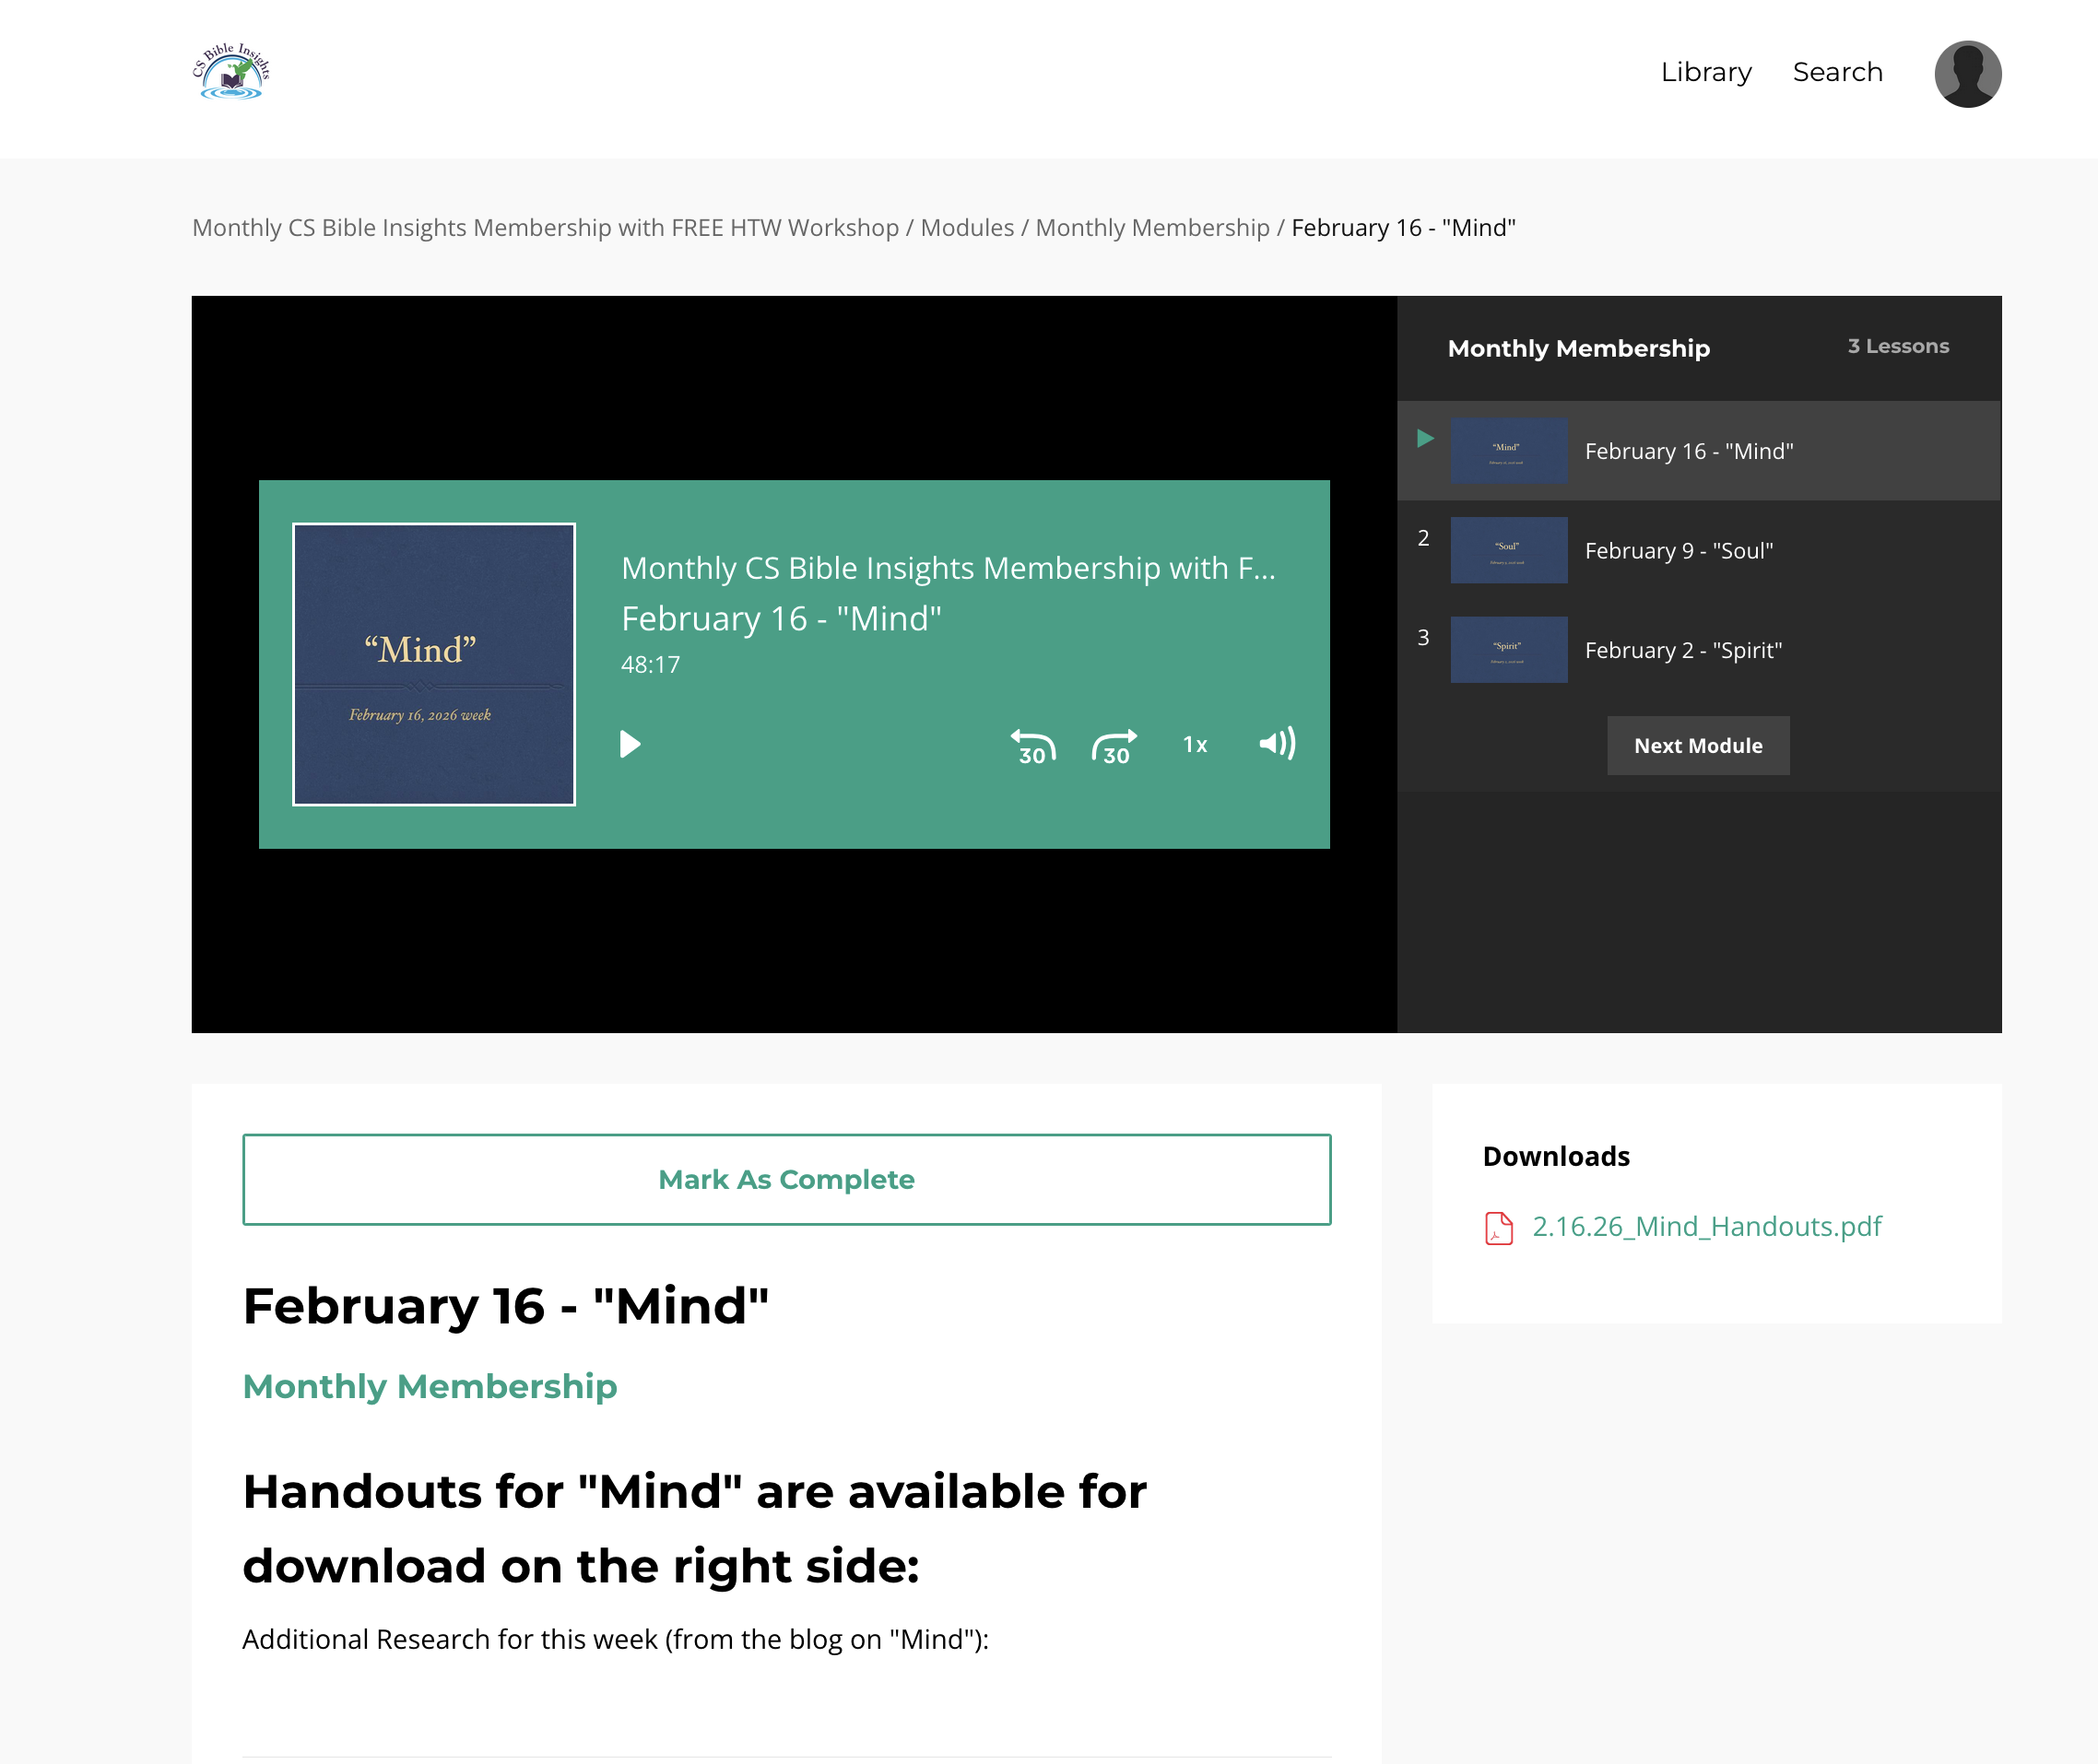Select the February 2 "Spirit" lesson
Image resolution: width=2098 pixels, height=1764 pixels.
1682,650
